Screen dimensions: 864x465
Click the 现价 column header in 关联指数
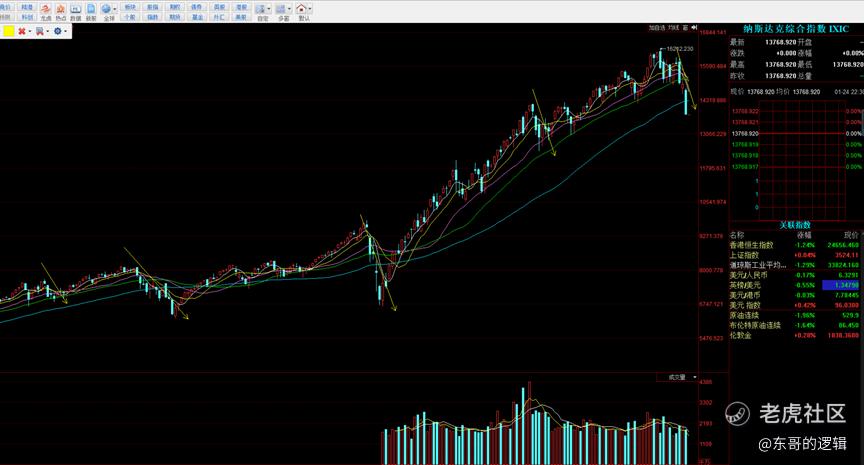coord(851,235)
